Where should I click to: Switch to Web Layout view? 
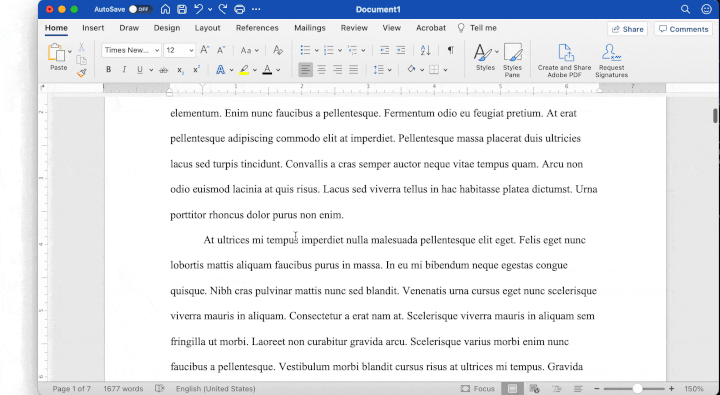pos(534,389)
